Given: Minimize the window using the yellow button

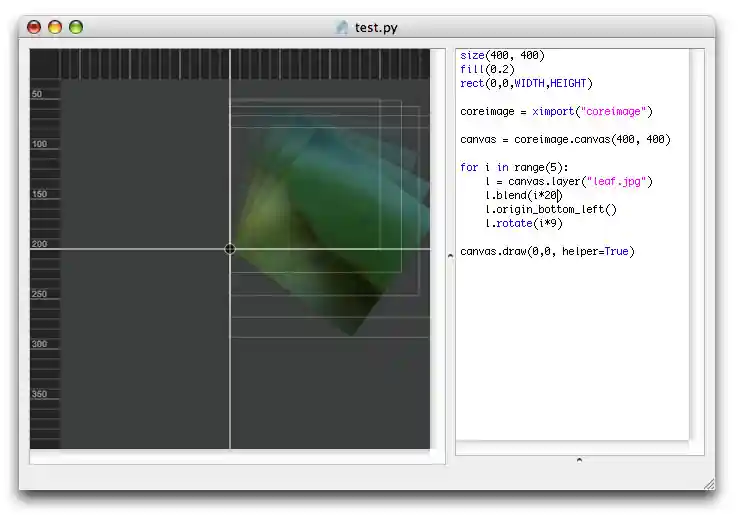Looking at the screenshot, I should click(x=55, y=28).
